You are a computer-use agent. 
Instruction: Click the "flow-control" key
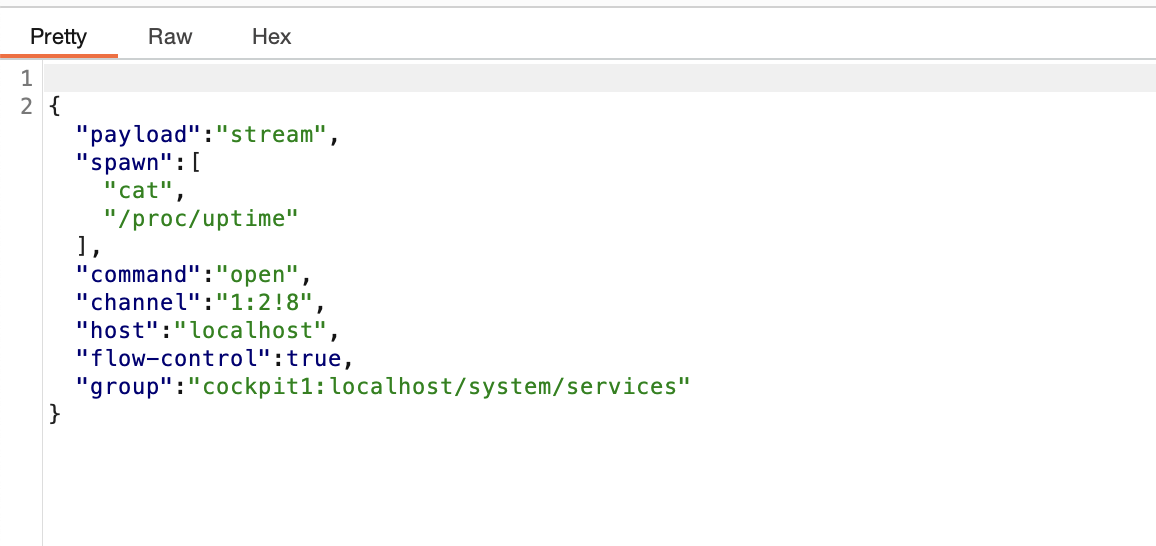click(173, 359)
